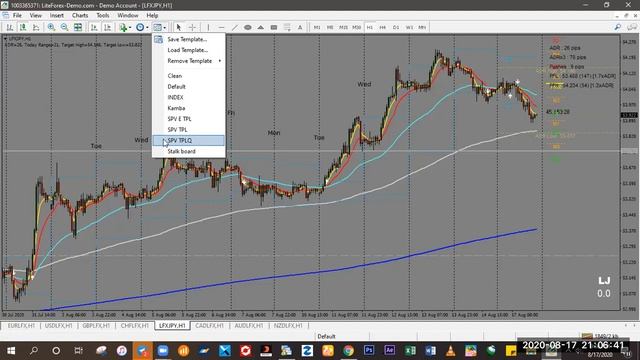Switch to the USDLFX,H1 chart tab

(58, 326)
